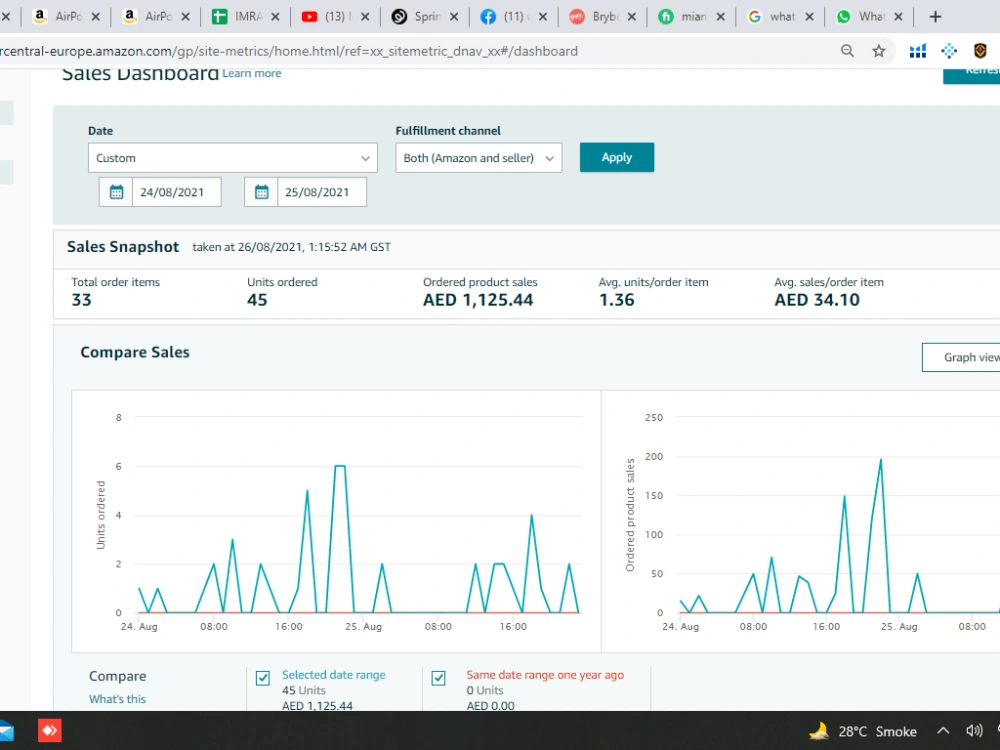Screen dimensions: 1000x750
Task: Open the Mail app in taskbar
Action: (6, 730)
